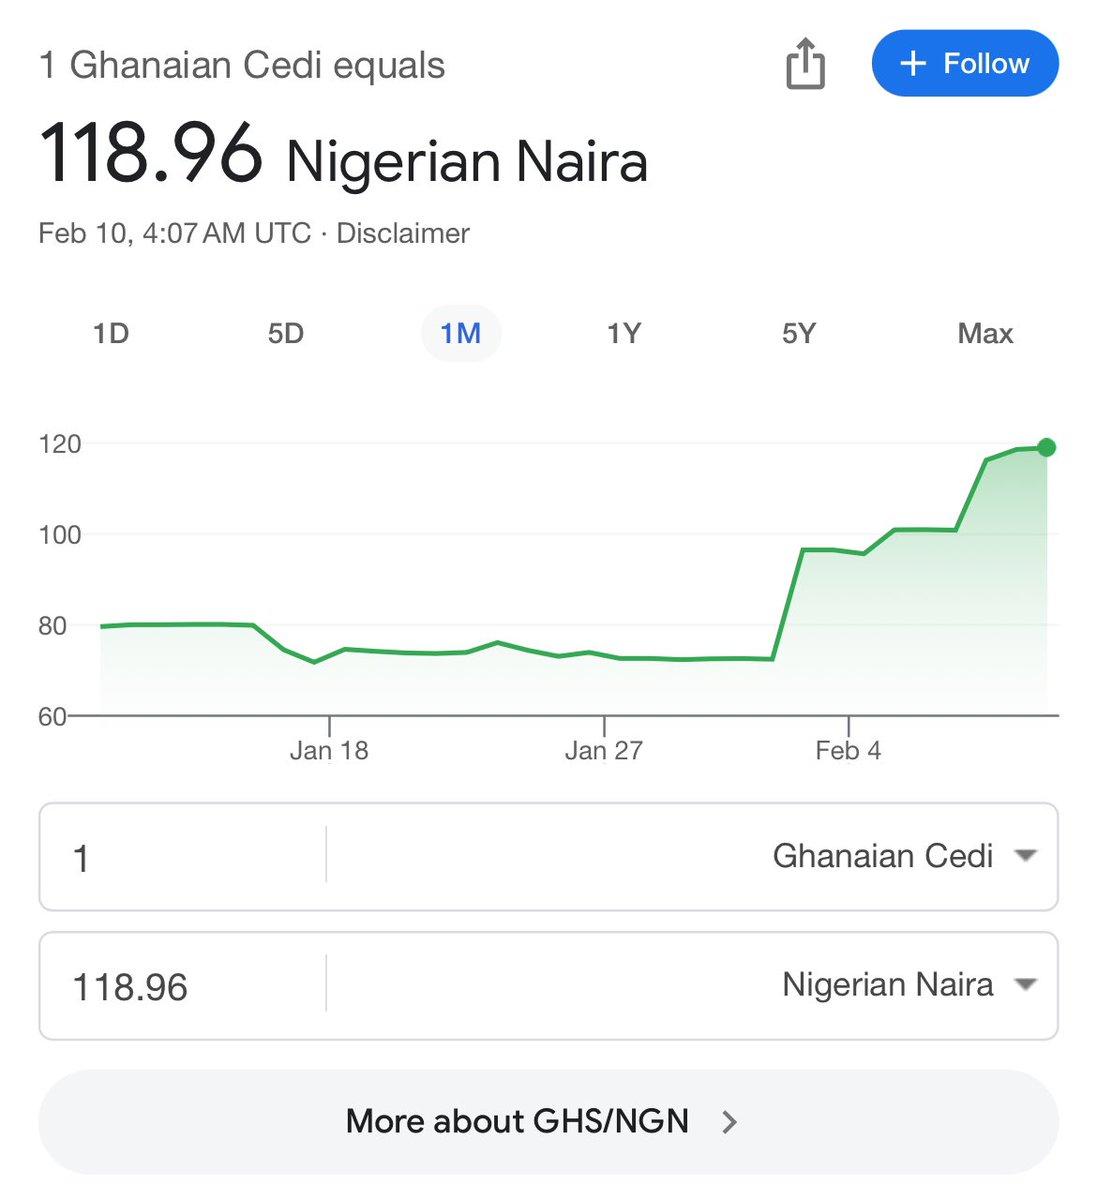1097x1200 pixels.
Task: Show the 5Y chart range
Action: (799, 333)
